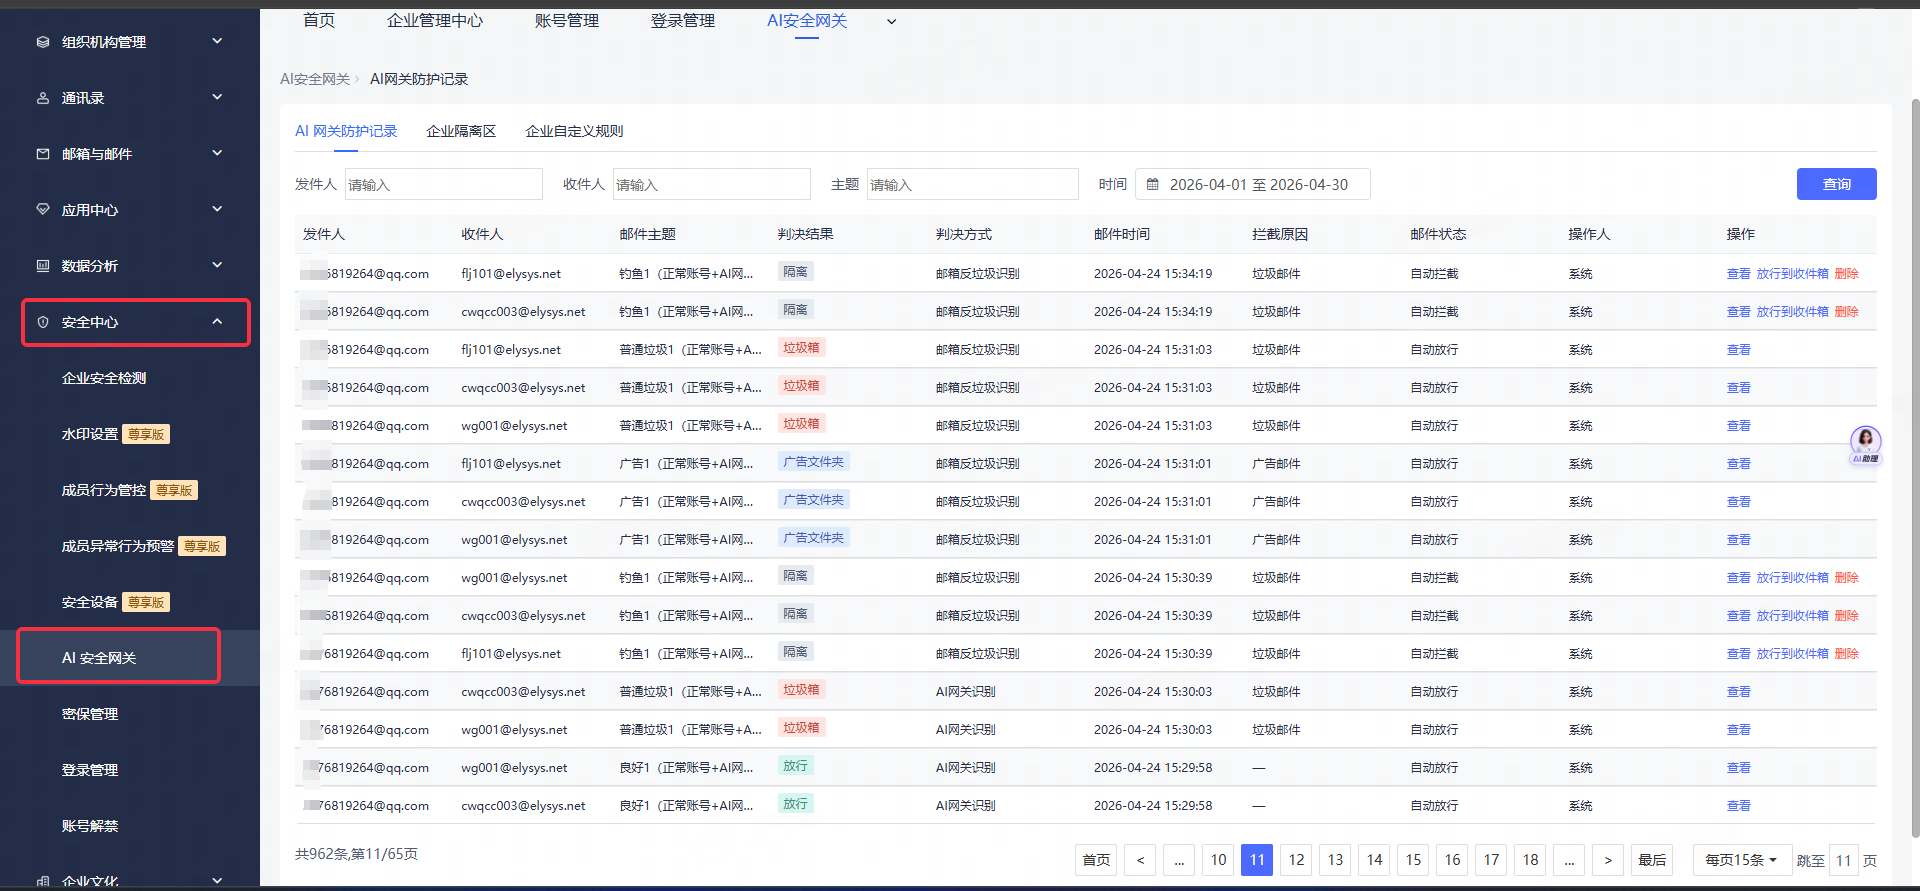Viewport: 1920px width, 891px height.
Task: Click 收件人 input field
Action: pyautogui.click(x=712, y=184)
